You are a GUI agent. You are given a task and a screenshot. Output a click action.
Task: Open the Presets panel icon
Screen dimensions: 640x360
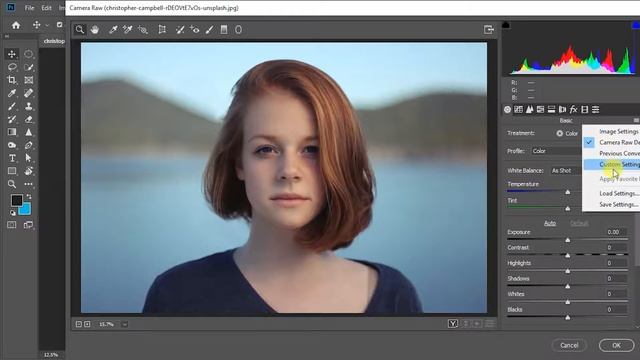pos(596,109)
